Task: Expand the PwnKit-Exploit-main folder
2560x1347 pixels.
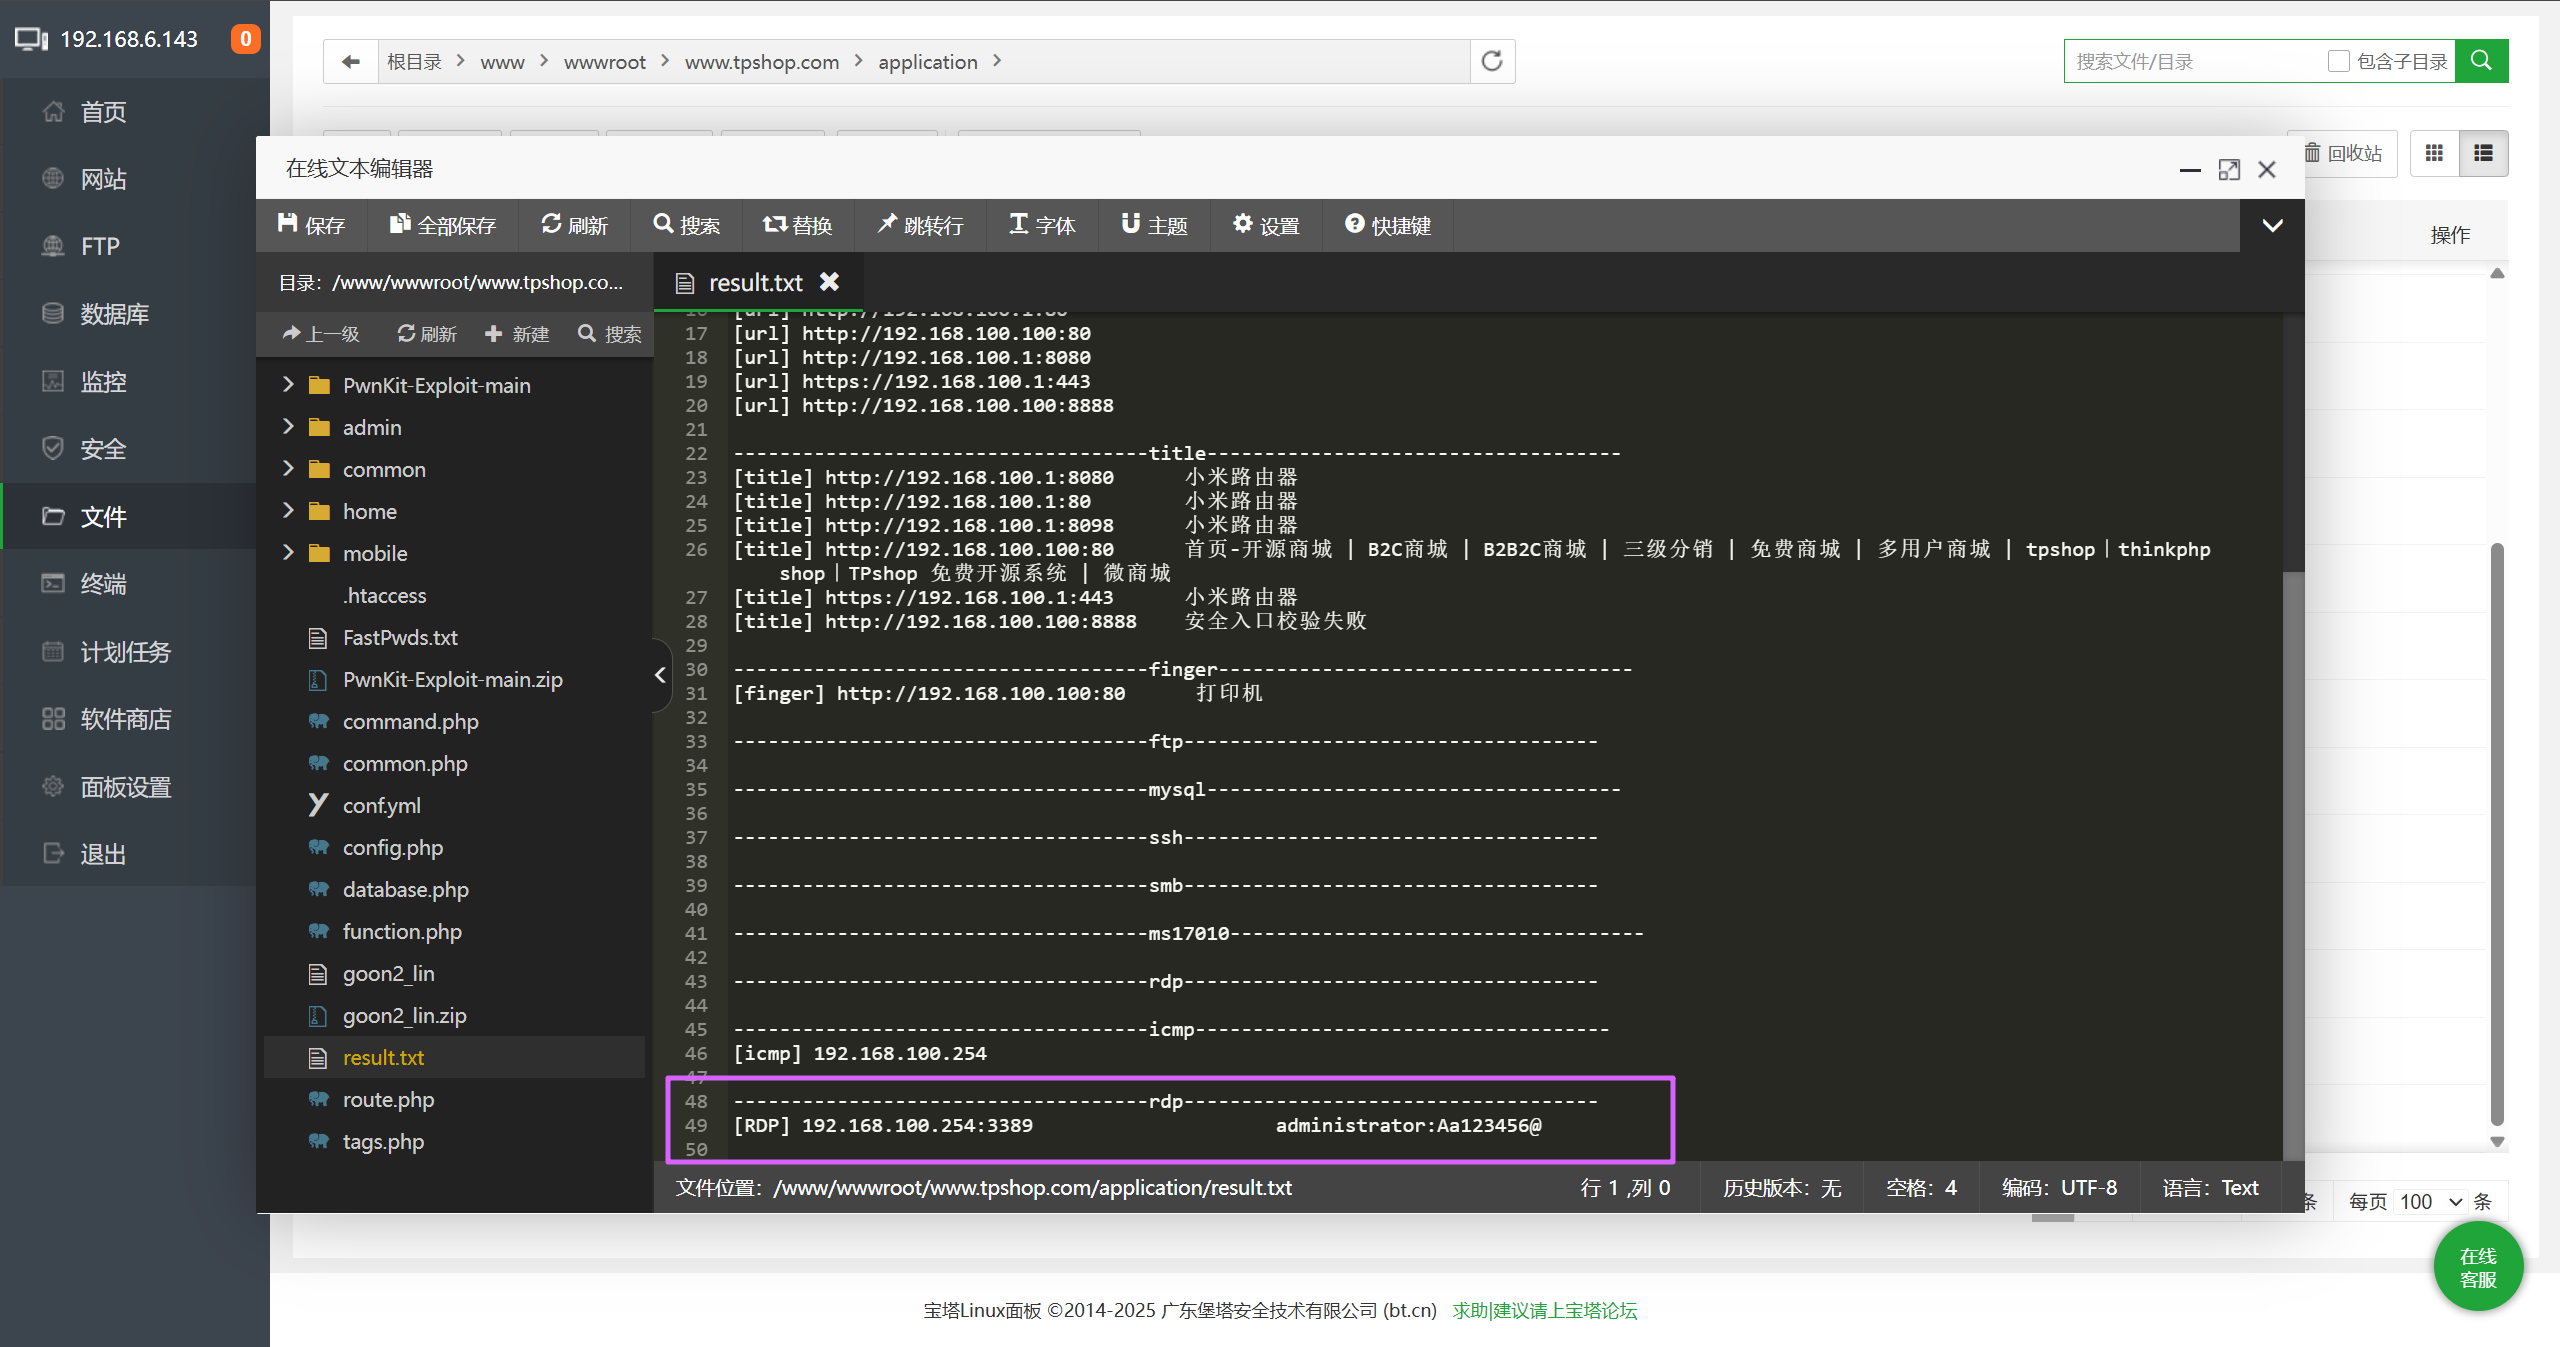Action: 288,385
